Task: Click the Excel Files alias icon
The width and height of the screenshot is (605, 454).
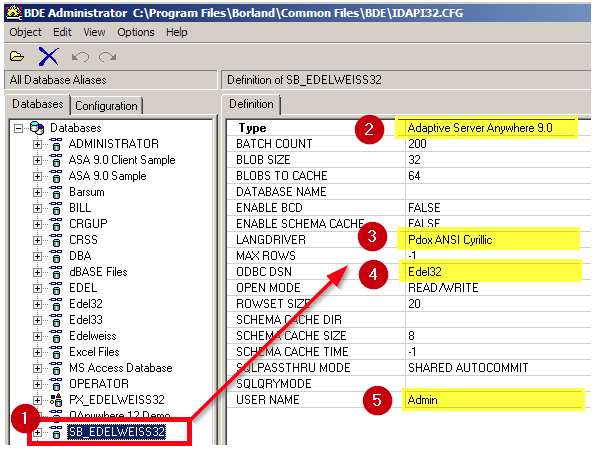Action: (56, 352)
